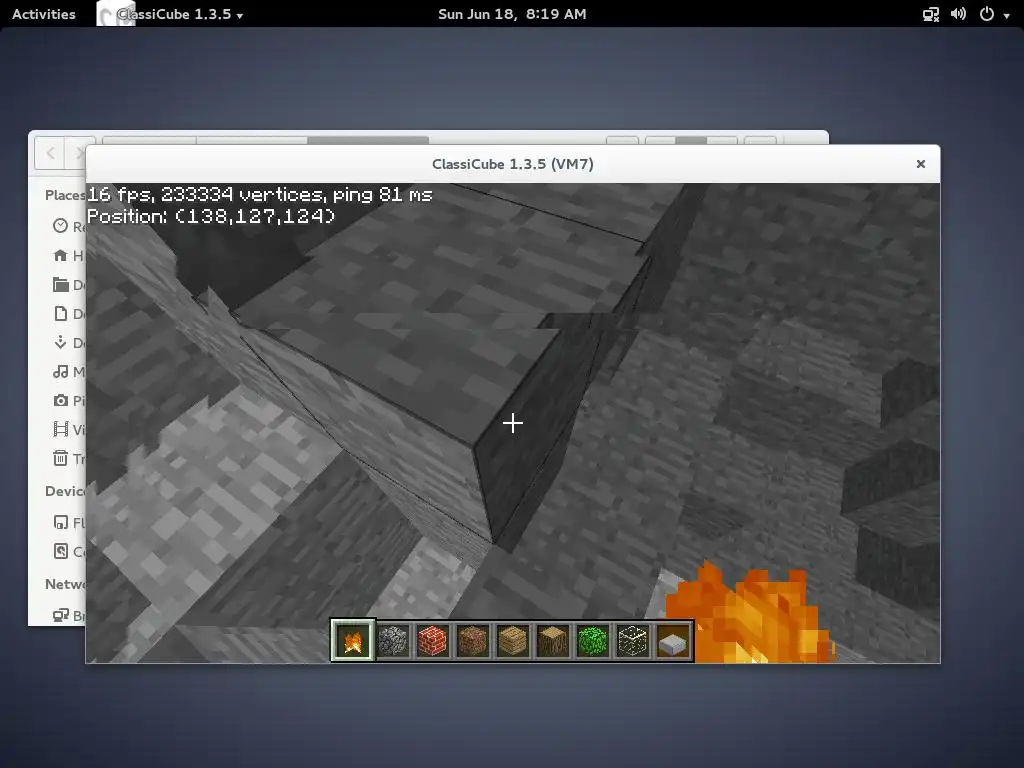Select the wood log block in the hotbar
This screenshot has height=768, width=1024.
[552, 641]
